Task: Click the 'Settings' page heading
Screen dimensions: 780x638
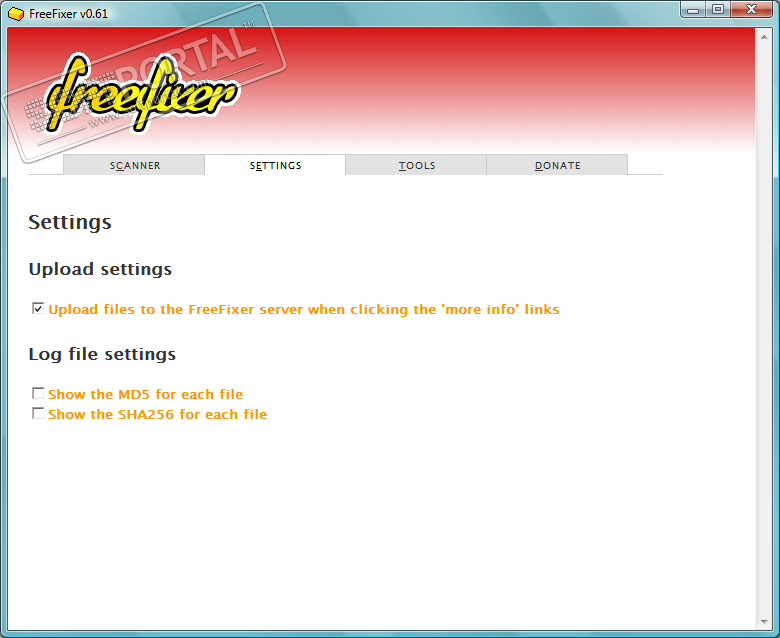Action: point(70,222)
